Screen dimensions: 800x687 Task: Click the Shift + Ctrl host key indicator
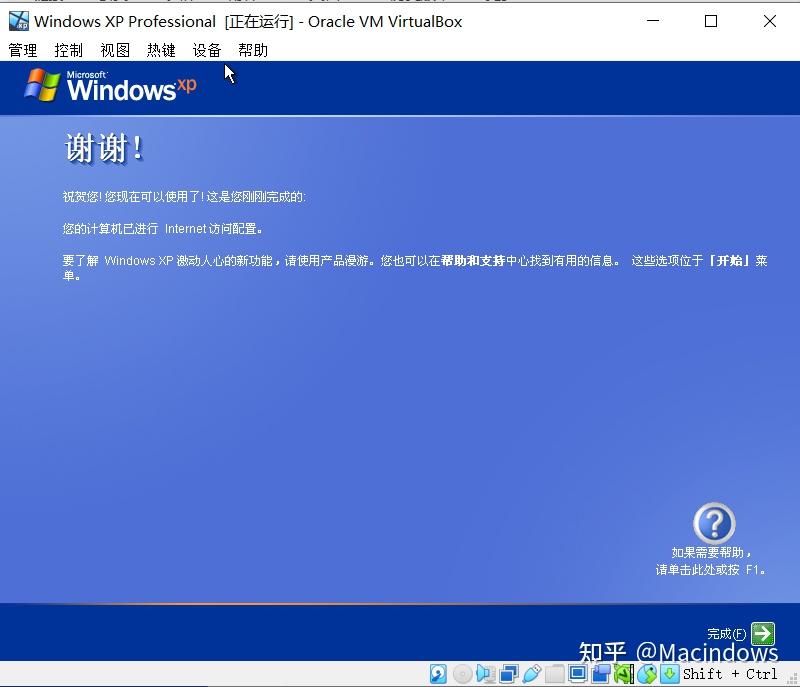click(x=733, y=674)
